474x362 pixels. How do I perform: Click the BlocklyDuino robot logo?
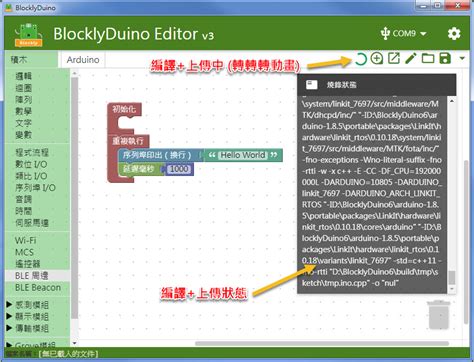coord(28,35)
